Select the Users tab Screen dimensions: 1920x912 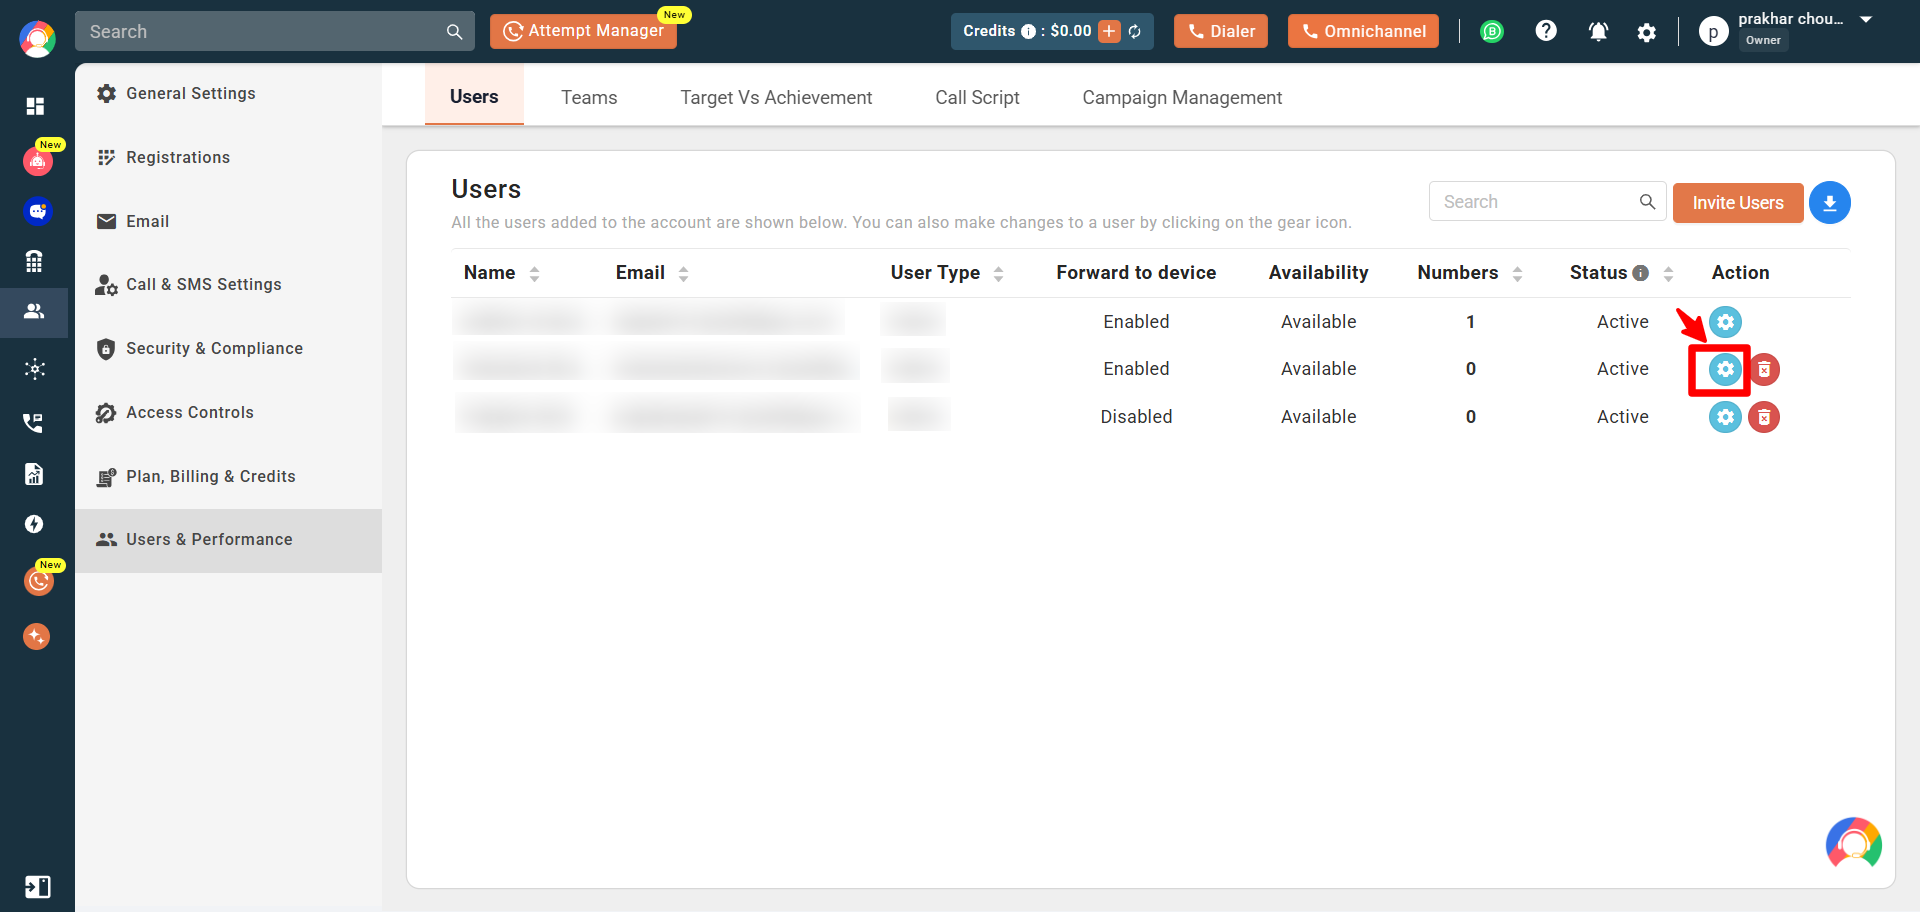pyautogui.click(x=474, y=96)
